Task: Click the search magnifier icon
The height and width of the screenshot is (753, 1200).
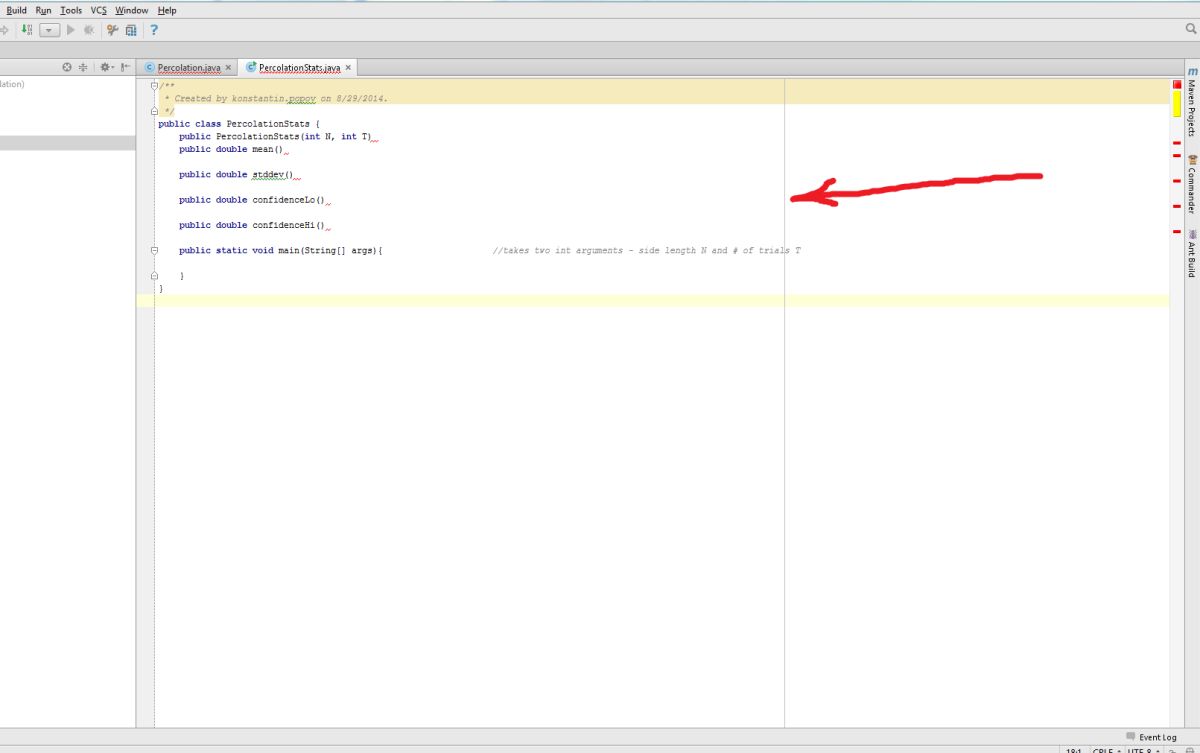Action: [x=1191, y=30]
